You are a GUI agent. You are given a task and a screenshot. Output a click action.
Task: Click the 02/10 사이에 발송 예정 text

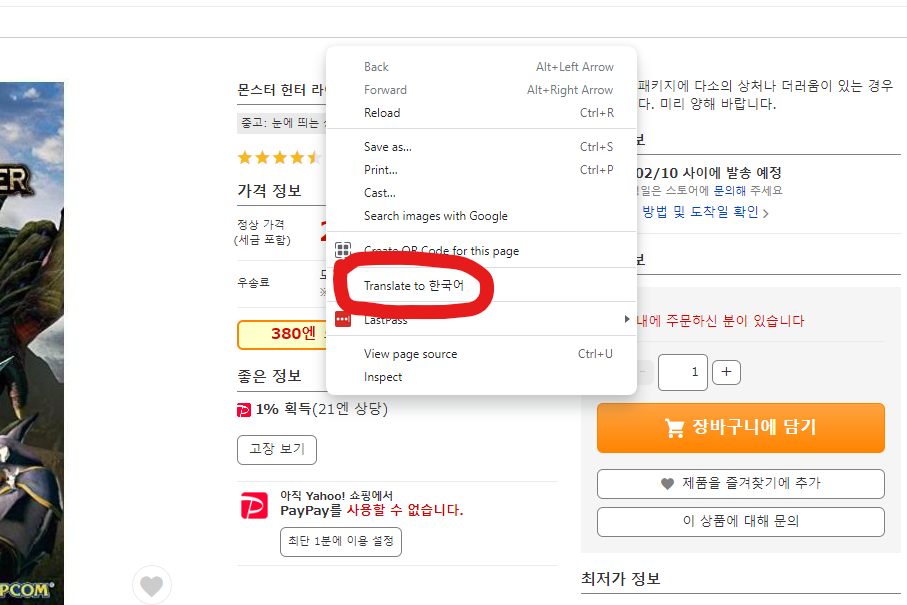click(x=709, y=172)
